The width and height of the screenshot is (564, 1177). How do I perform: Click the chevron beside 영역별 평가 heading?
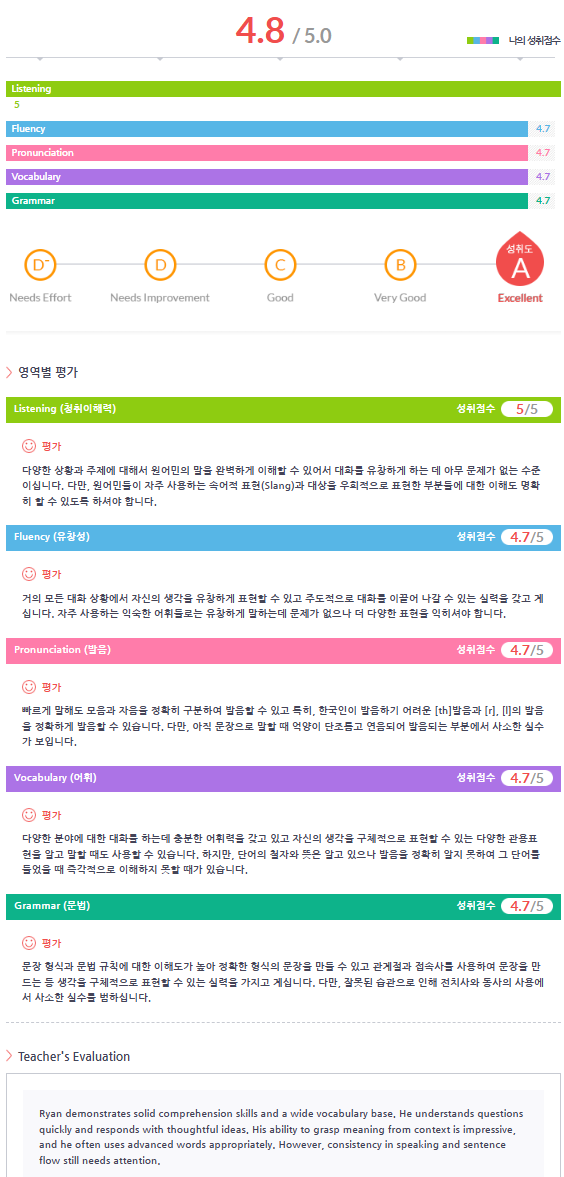click(9, 372)
